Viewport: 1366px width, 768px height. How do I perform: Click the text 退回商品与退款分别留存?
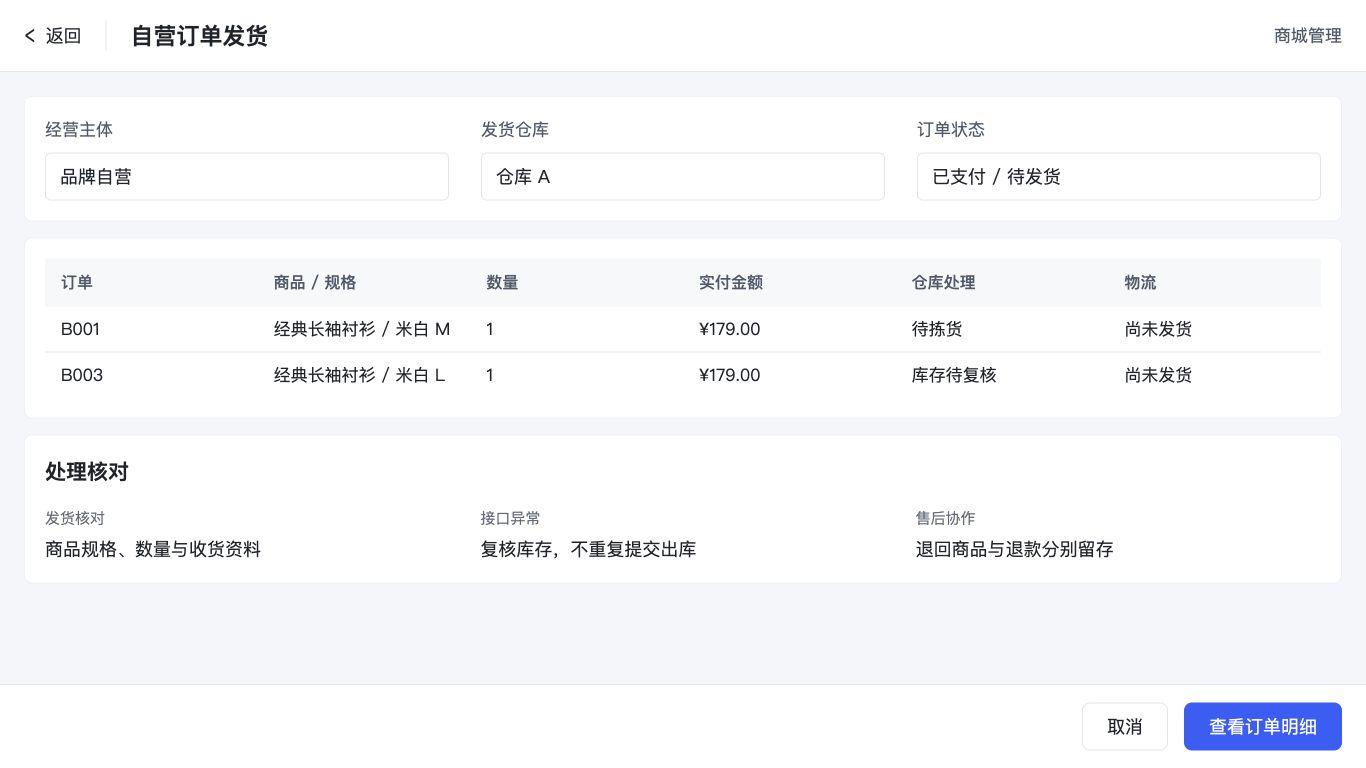coord(1014,549)
